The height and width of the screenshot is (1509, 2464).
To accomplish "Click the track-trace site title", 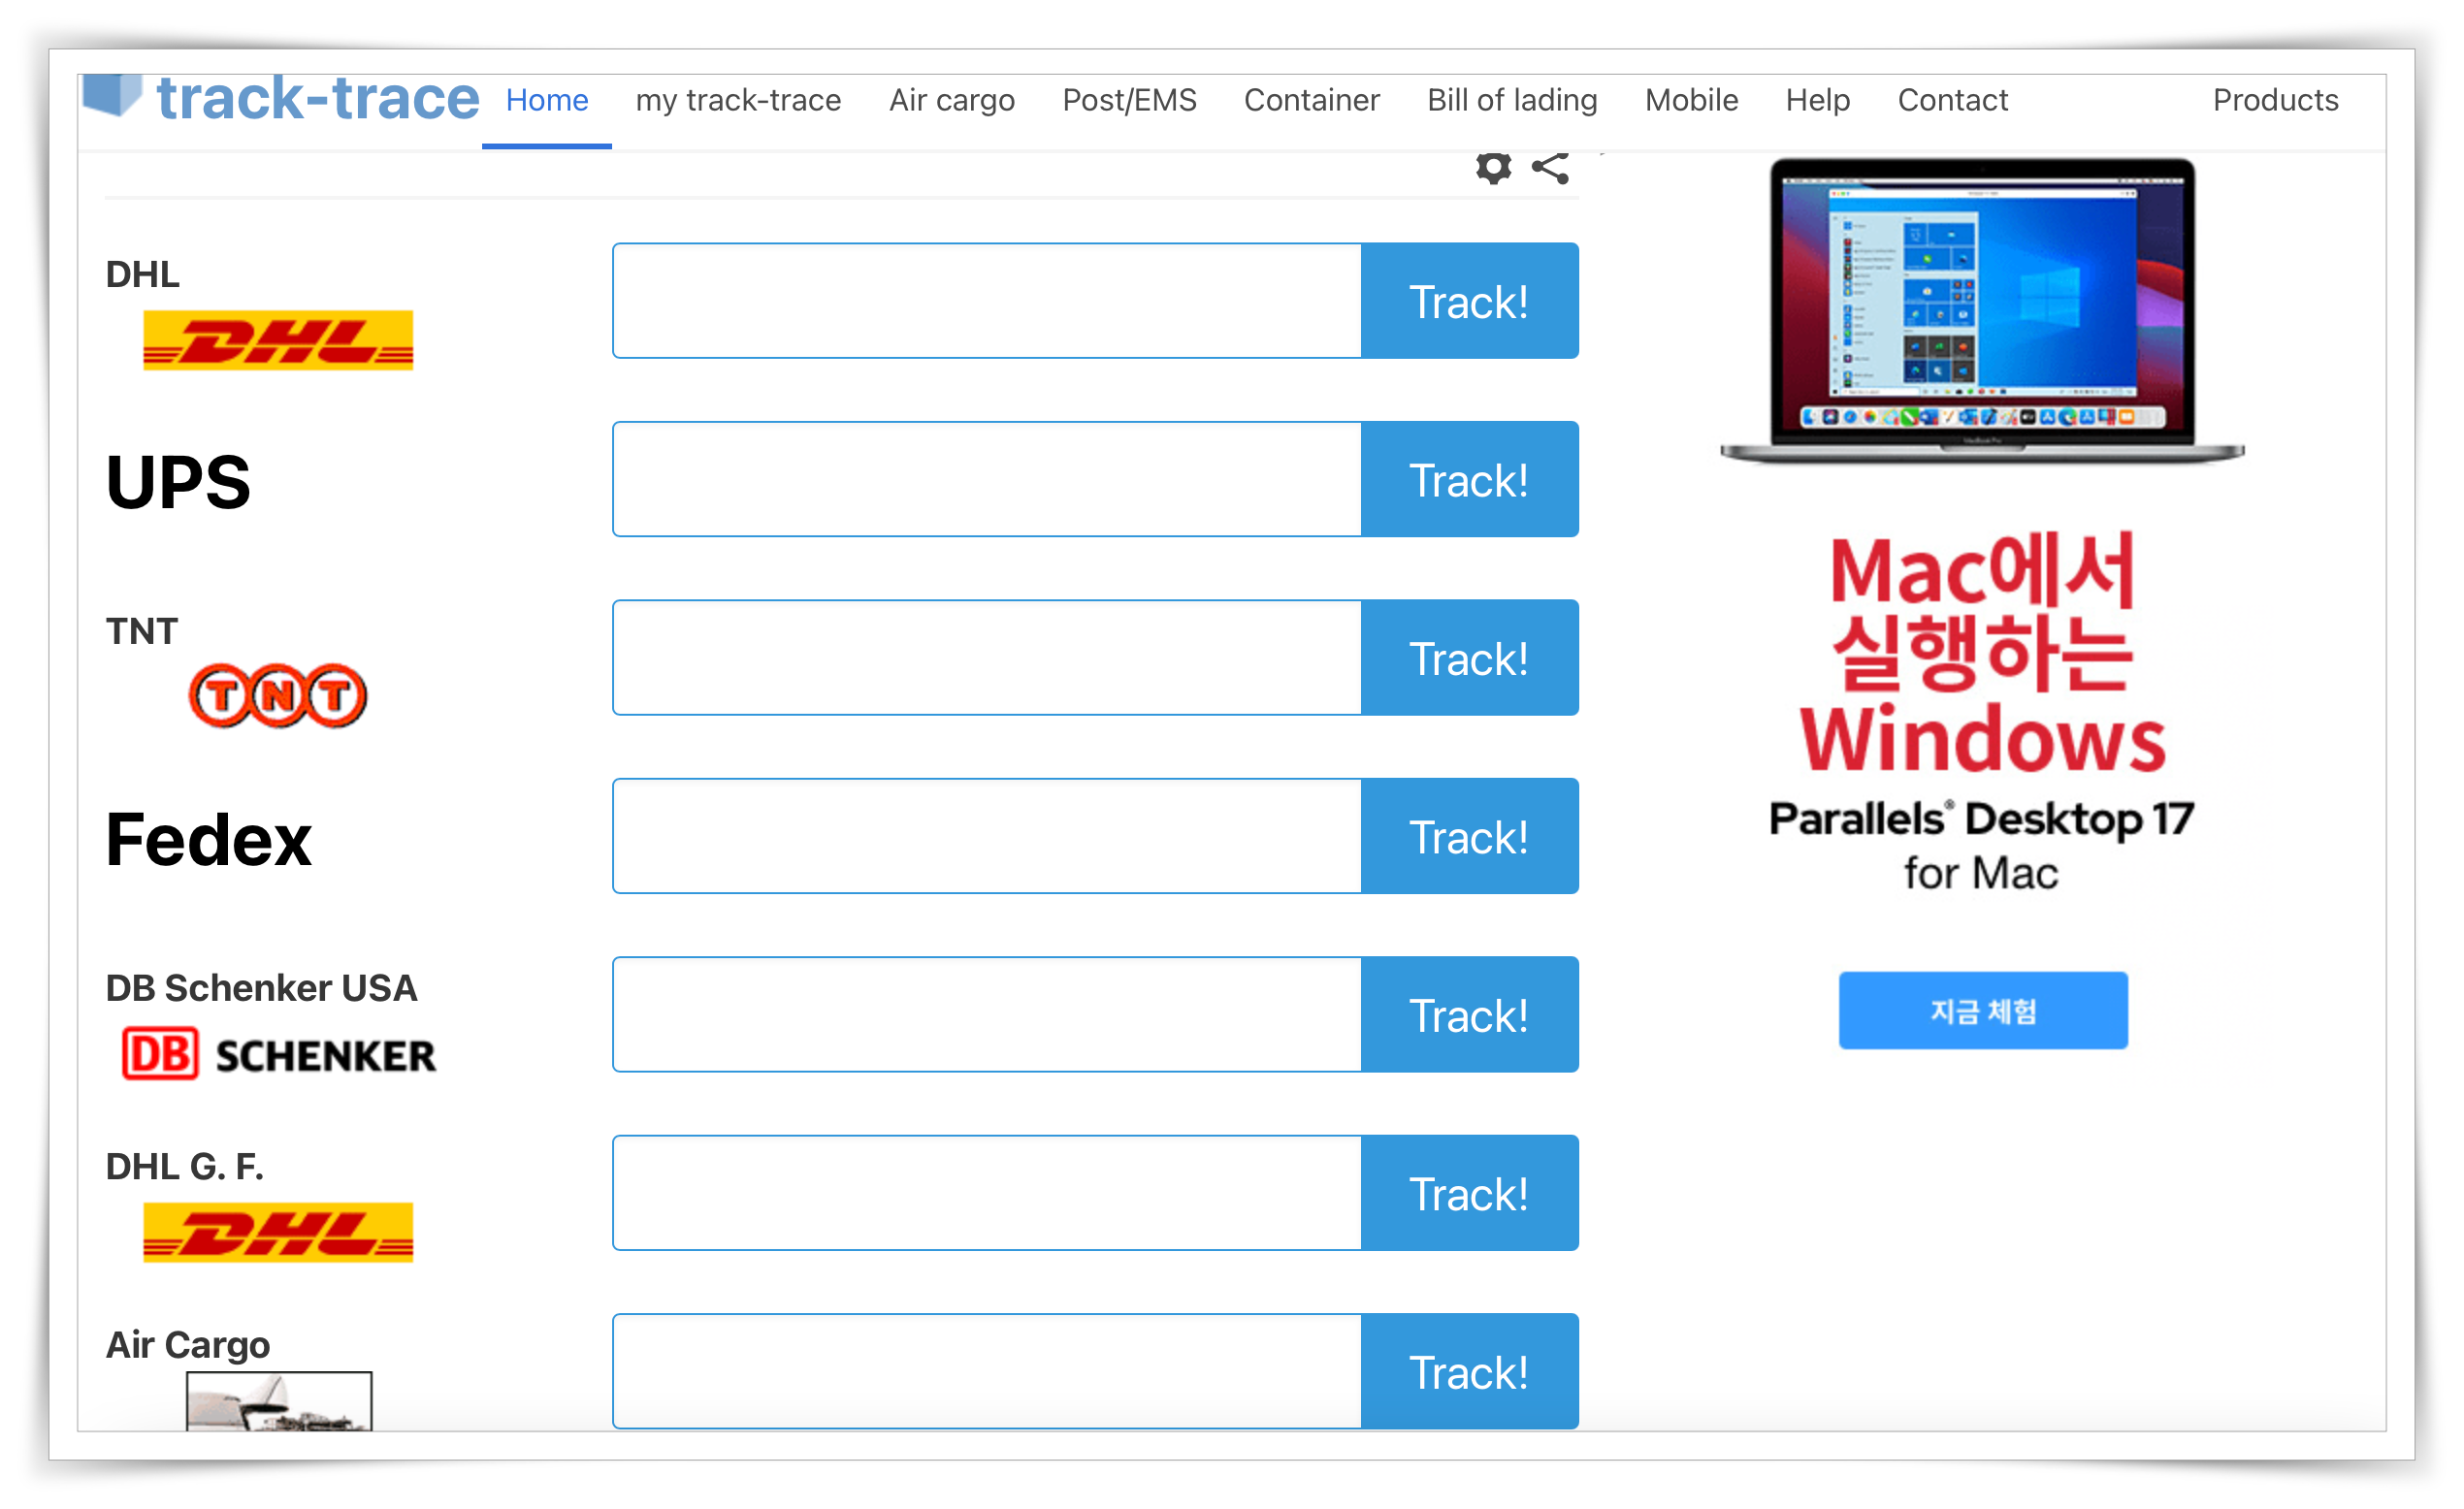I will (318, 98).
